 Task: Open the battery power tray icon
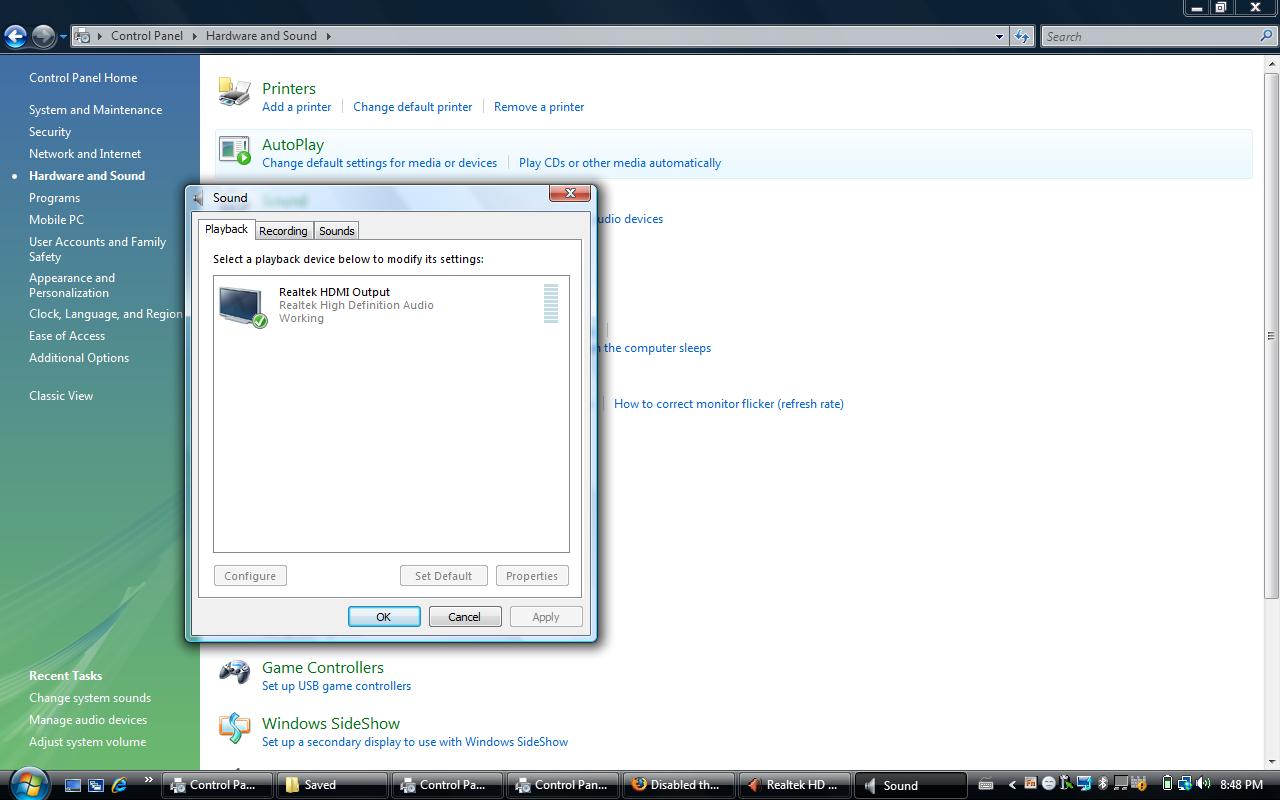click(1167, 783)
